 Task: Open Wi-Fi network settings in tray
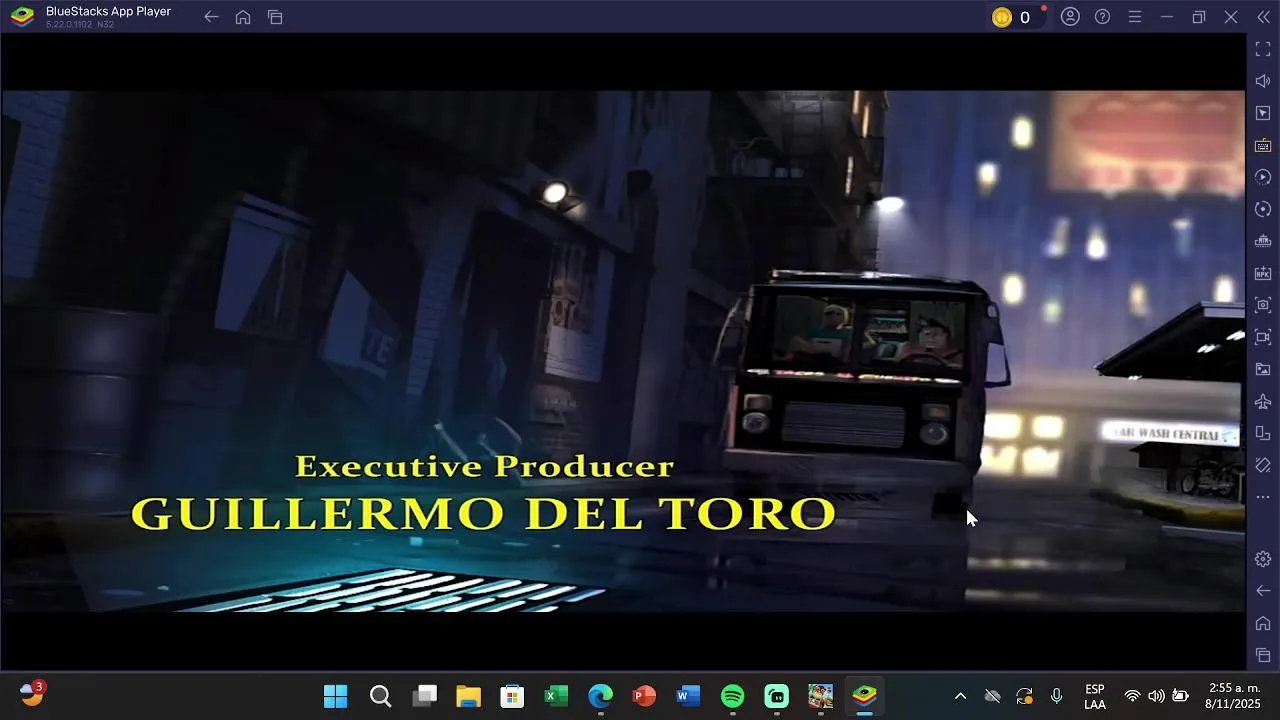click(1132, 696)
